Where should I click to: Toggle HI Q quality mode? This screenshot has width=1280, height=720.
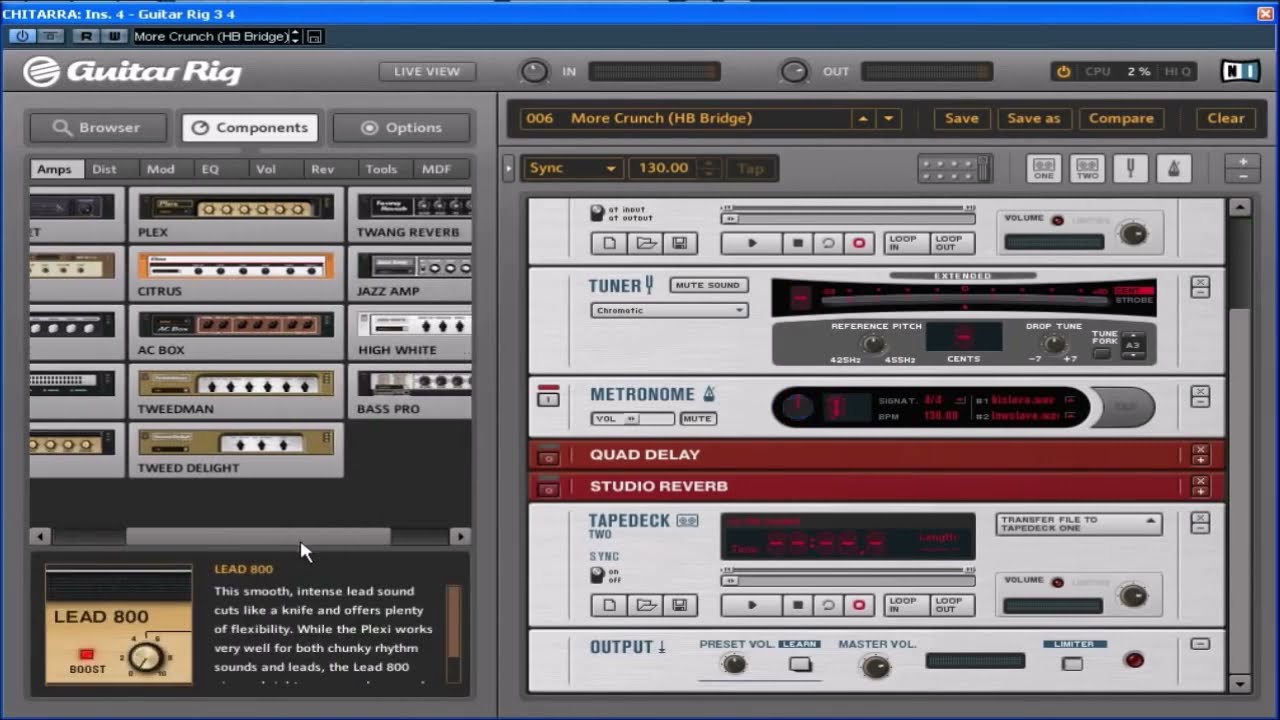(1177, 71)
